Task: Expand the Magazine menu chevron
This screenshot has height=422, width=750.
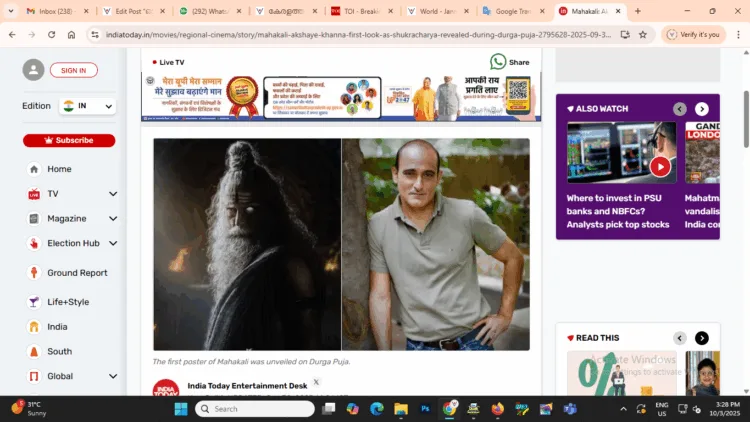Action: coord(113,219)
